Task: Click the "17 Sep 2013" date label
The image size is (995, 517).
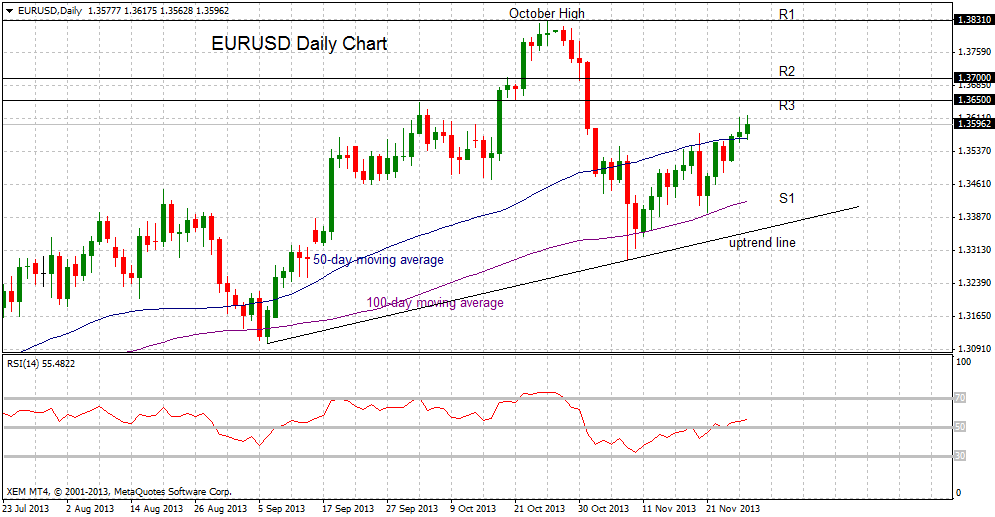Action: 348,509
